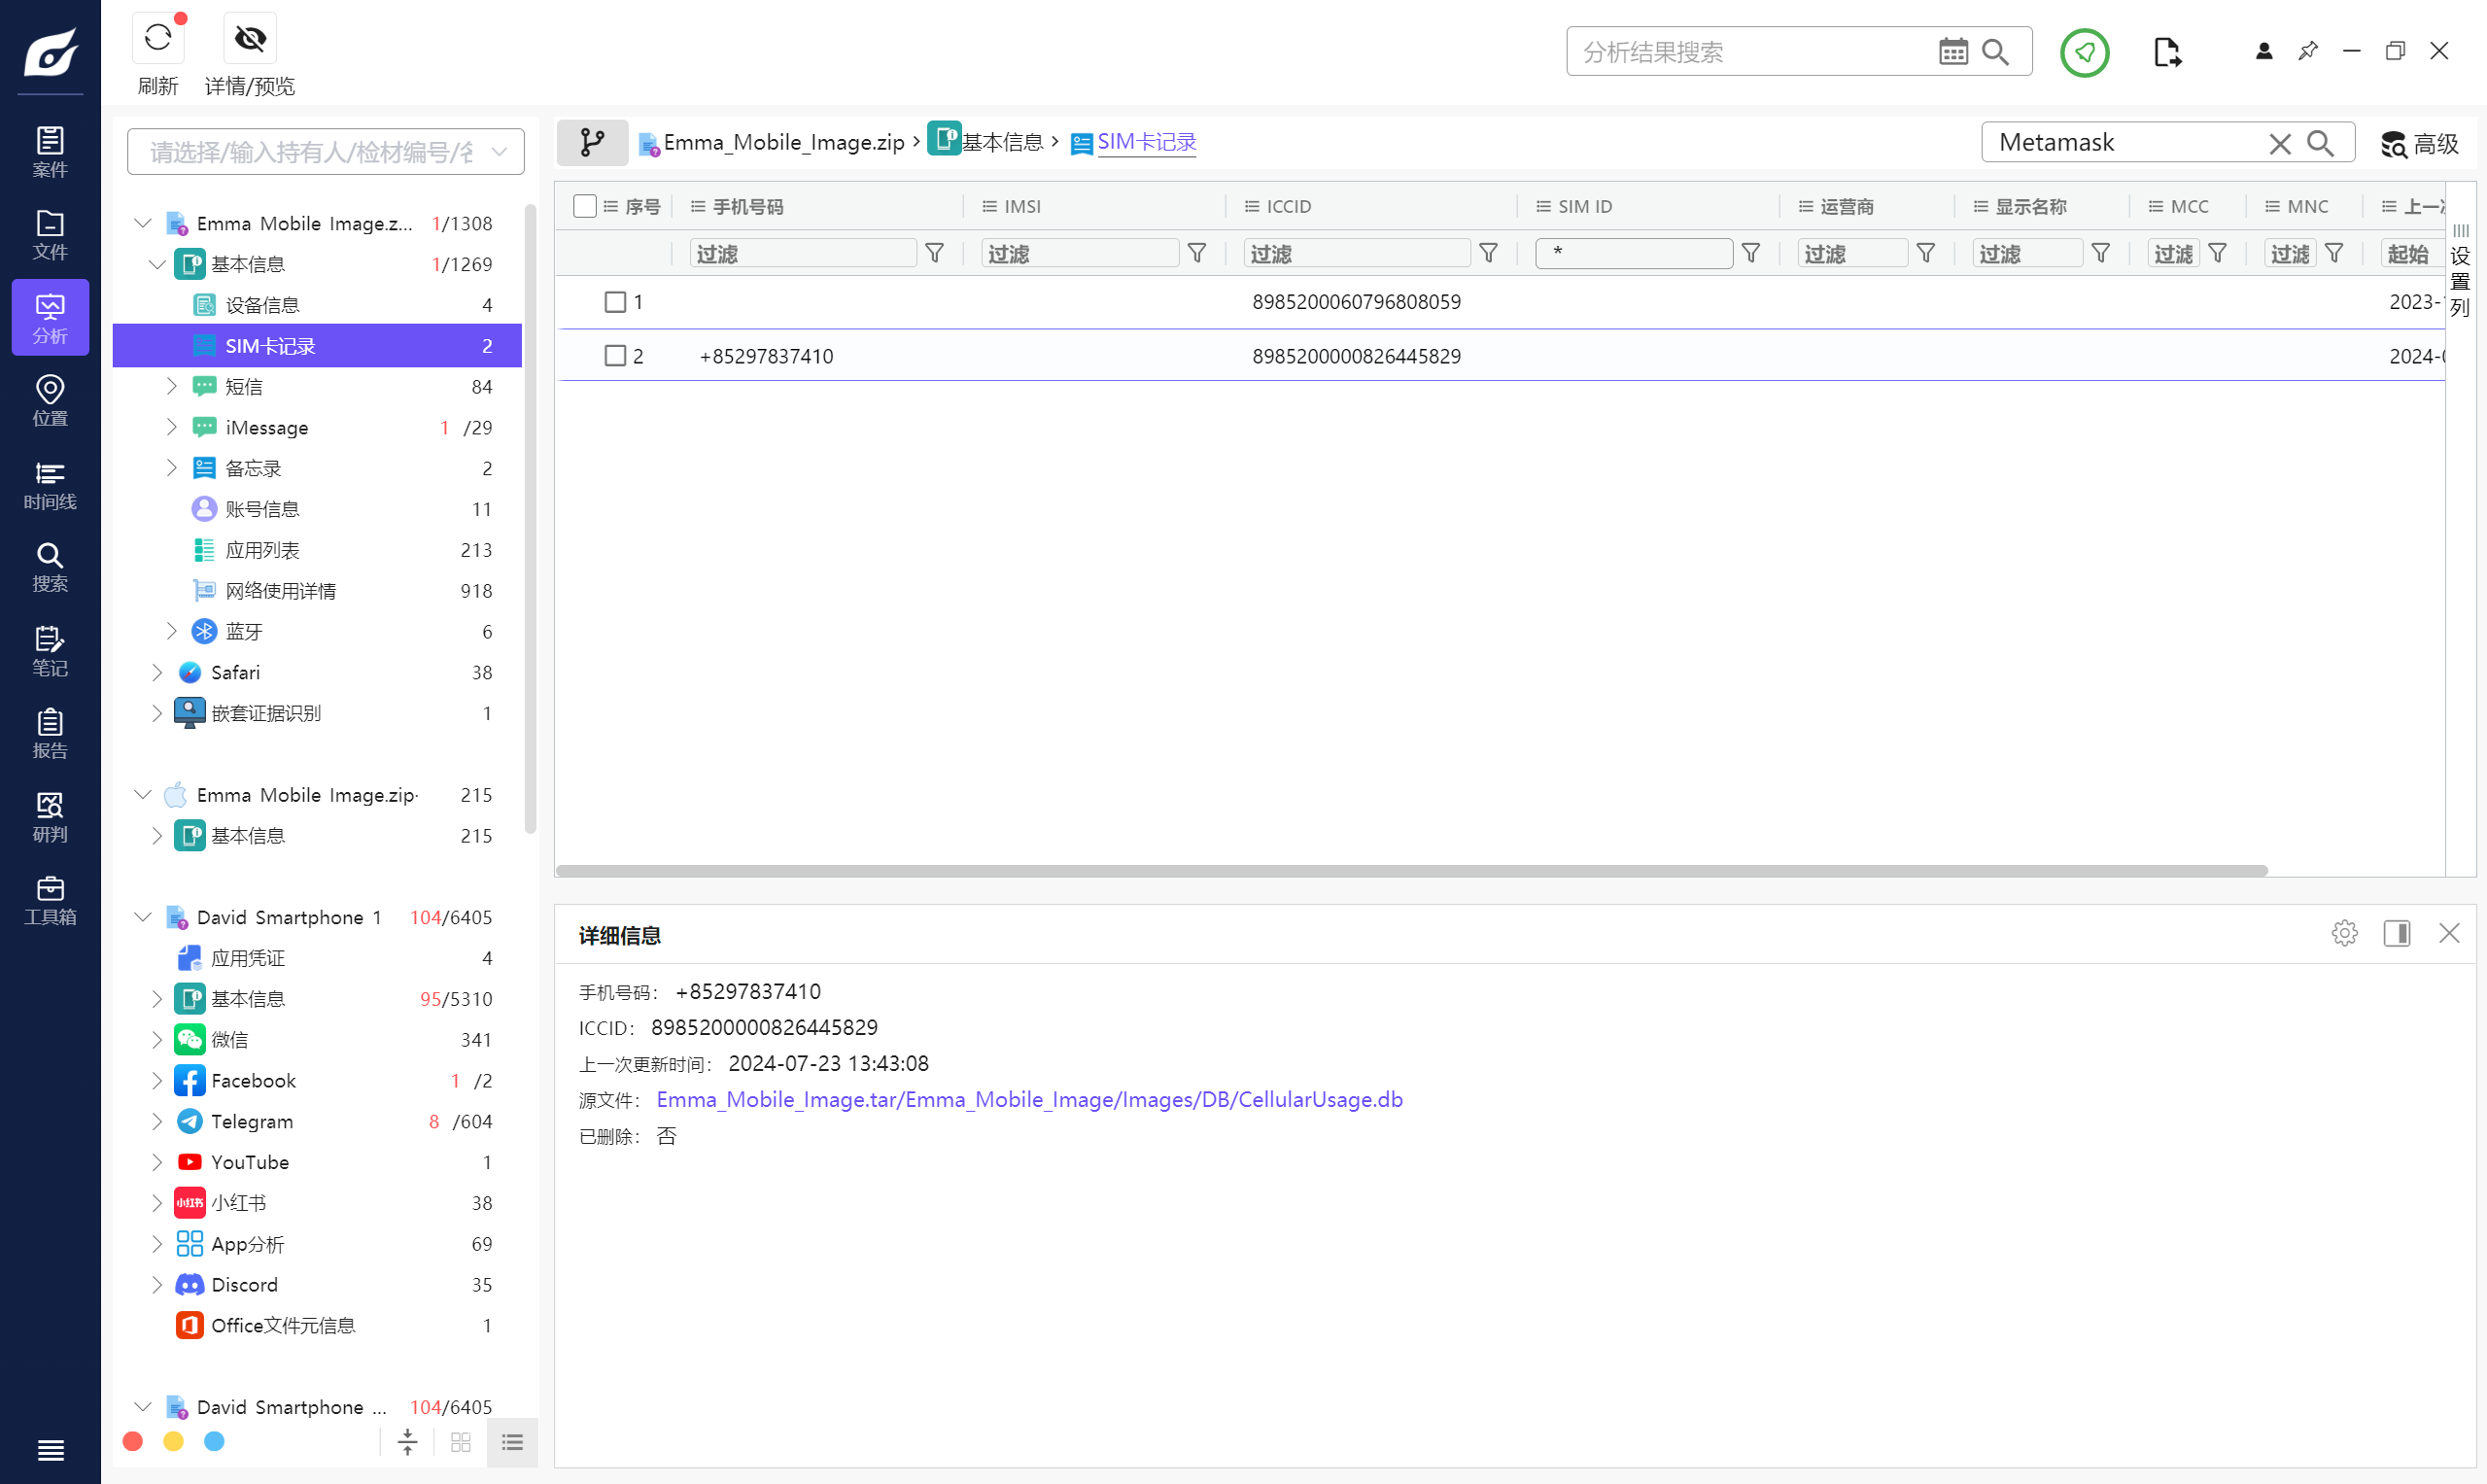Image resolution: width=2487 pixels, height=1484 pixels.
Task: Toggle the Details/Preview (详情/预览) eye icon
Action: (249, 39)
